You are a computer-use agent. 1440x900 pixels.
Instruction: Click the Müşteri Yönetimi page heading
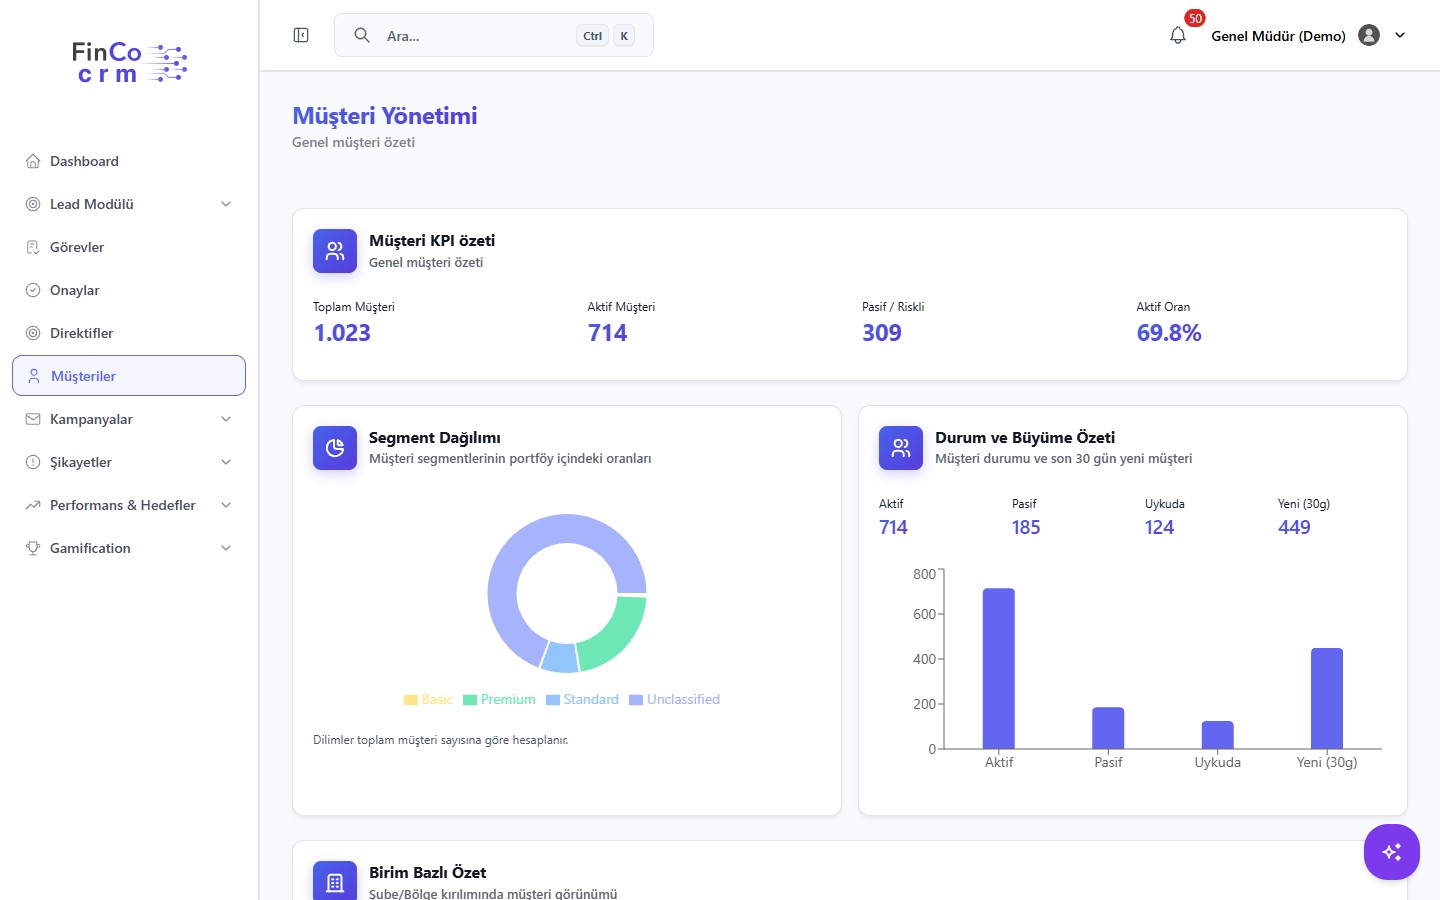385,116
